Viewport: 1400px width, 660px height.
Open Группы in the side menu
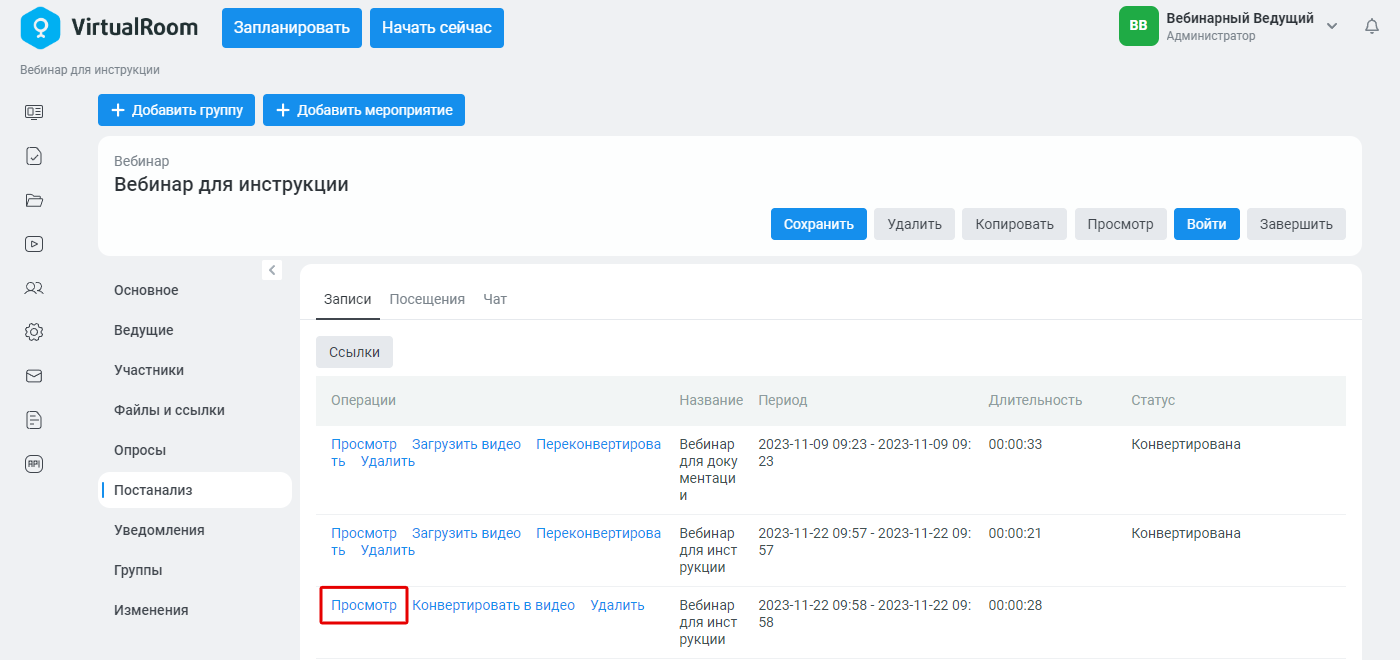(138, 570)
